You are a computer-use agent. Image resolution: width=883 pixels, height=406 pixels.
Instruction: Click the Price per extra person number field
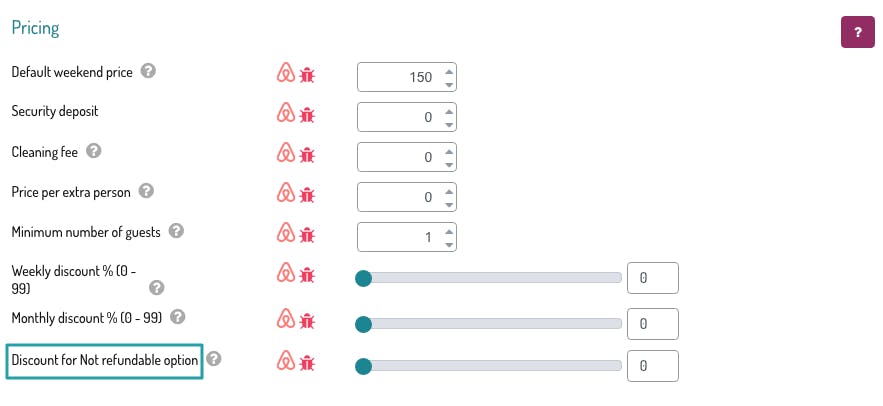click(407, 197)
